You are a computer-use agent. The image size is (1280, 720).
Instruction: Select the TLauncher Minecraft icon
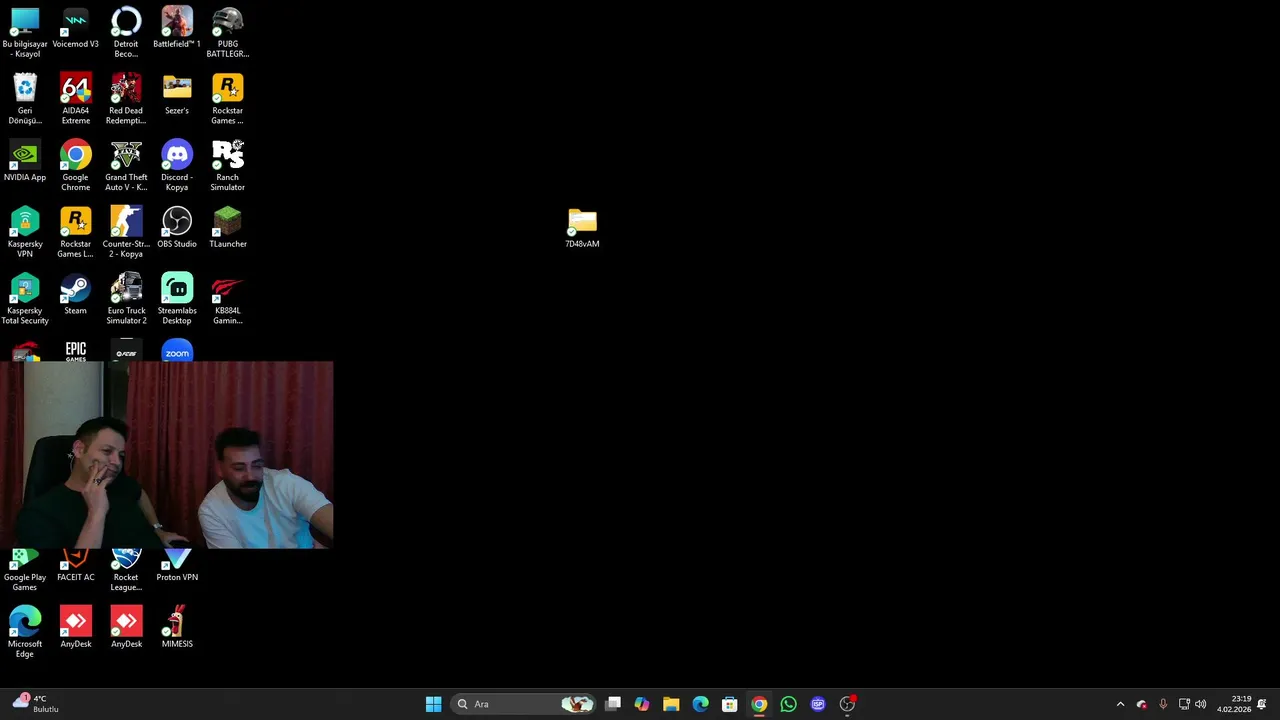(x=228, y=228)
